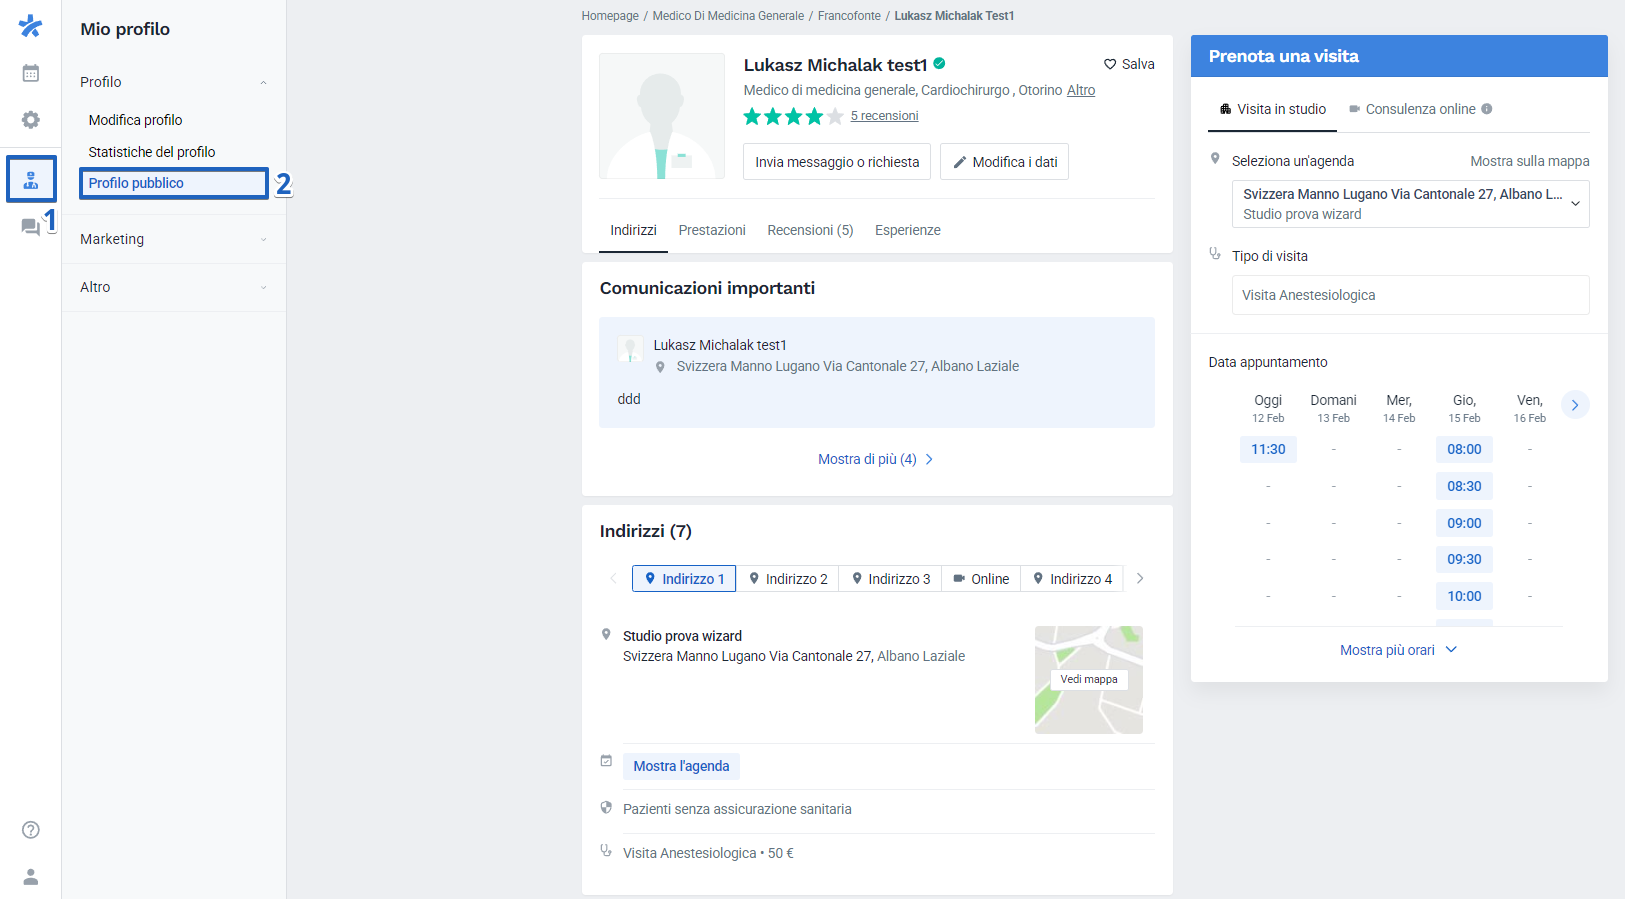1625x899 pixels.
Task: Switch to the Recensioni (5) tab
Action: click(x=810, y=230)
